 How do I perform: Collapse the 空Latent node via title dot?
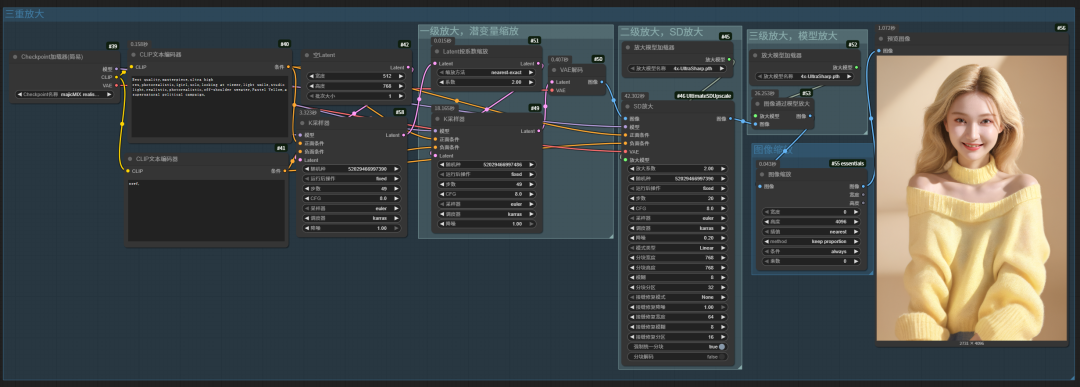click(x=307, y=55)
